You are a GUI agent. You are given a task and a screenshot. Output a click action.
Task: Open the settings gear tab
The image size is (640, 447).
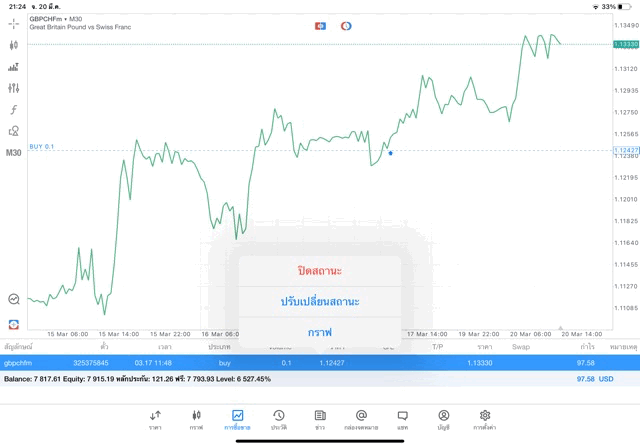484,420
